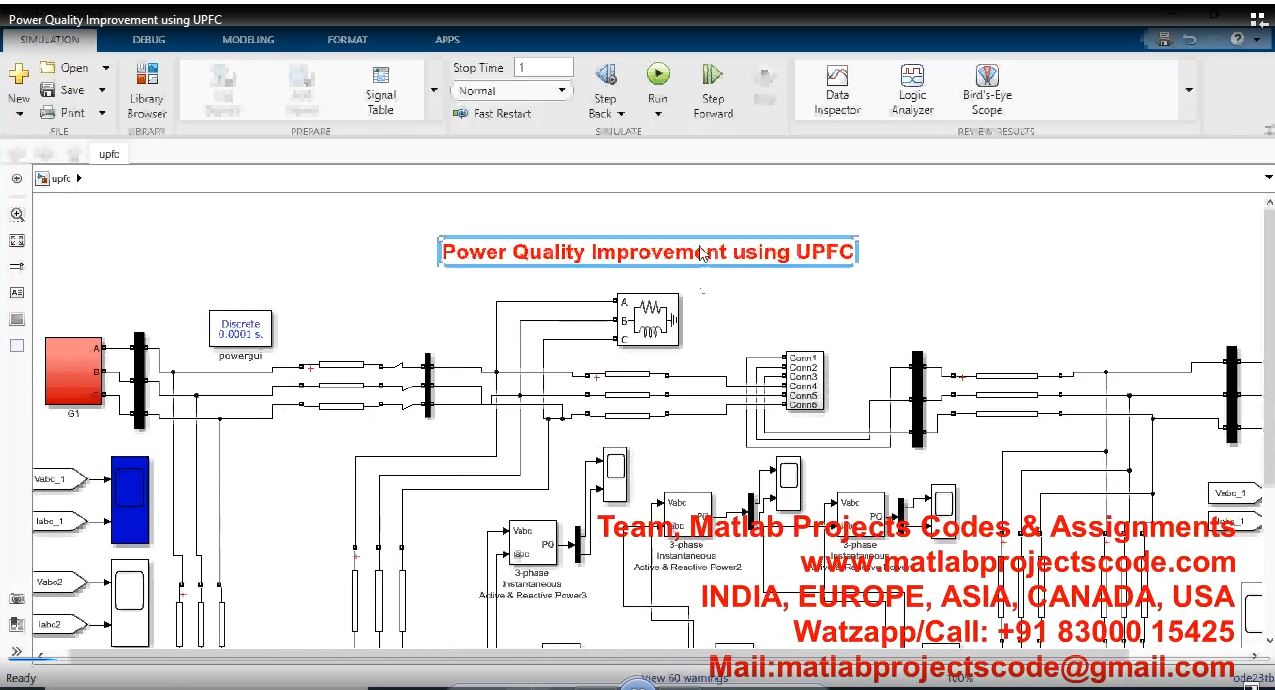
Task: Launch the Logic Analyzer
Action: 912,88
